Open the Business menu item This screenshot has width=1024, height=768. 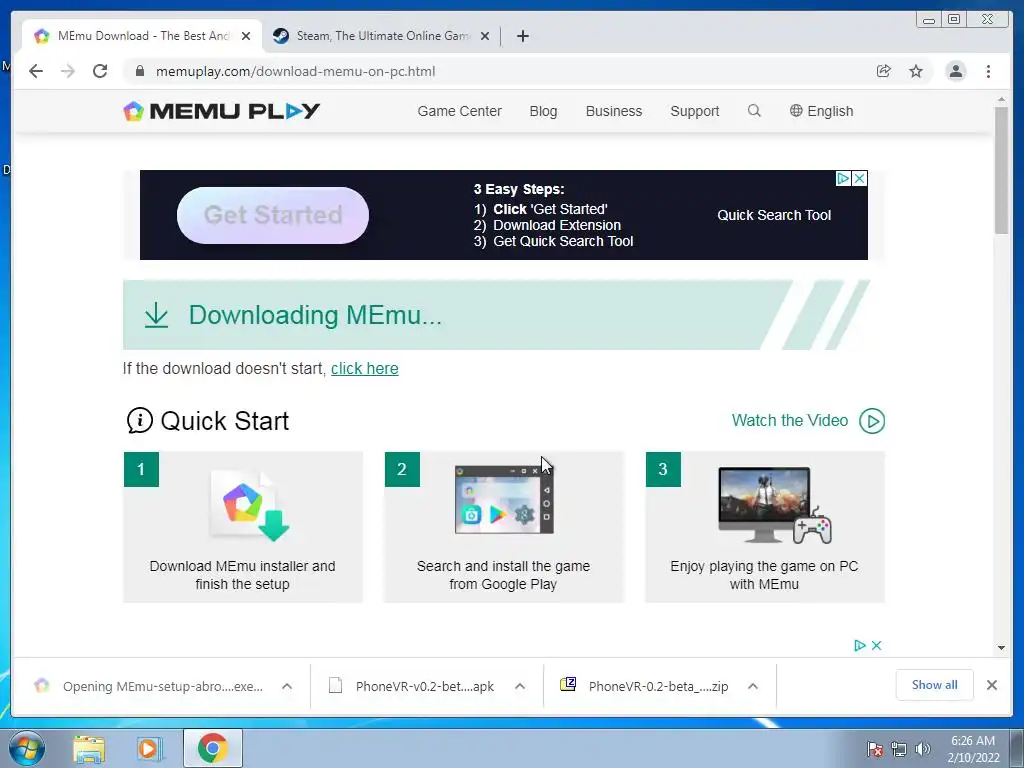614,111
